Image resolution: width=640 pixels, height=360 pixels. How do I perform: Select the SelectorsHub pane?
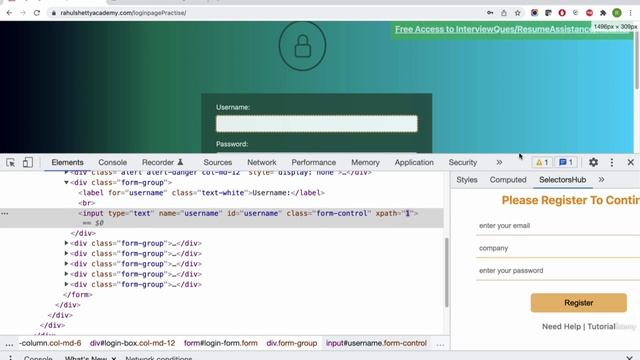562,180
